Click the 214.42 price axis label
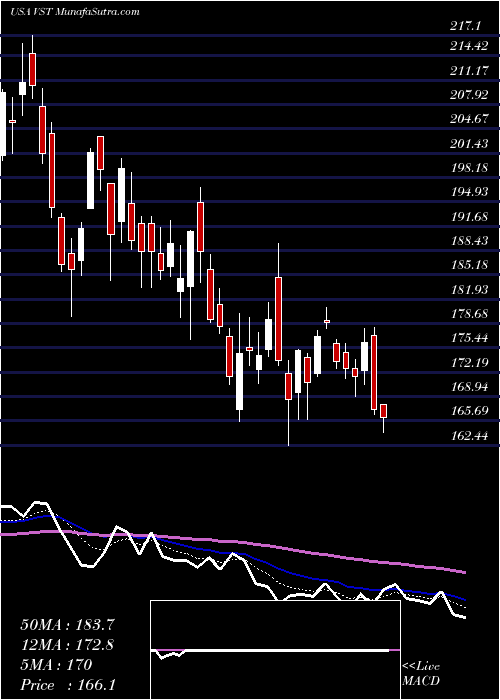 pos(469,46)
